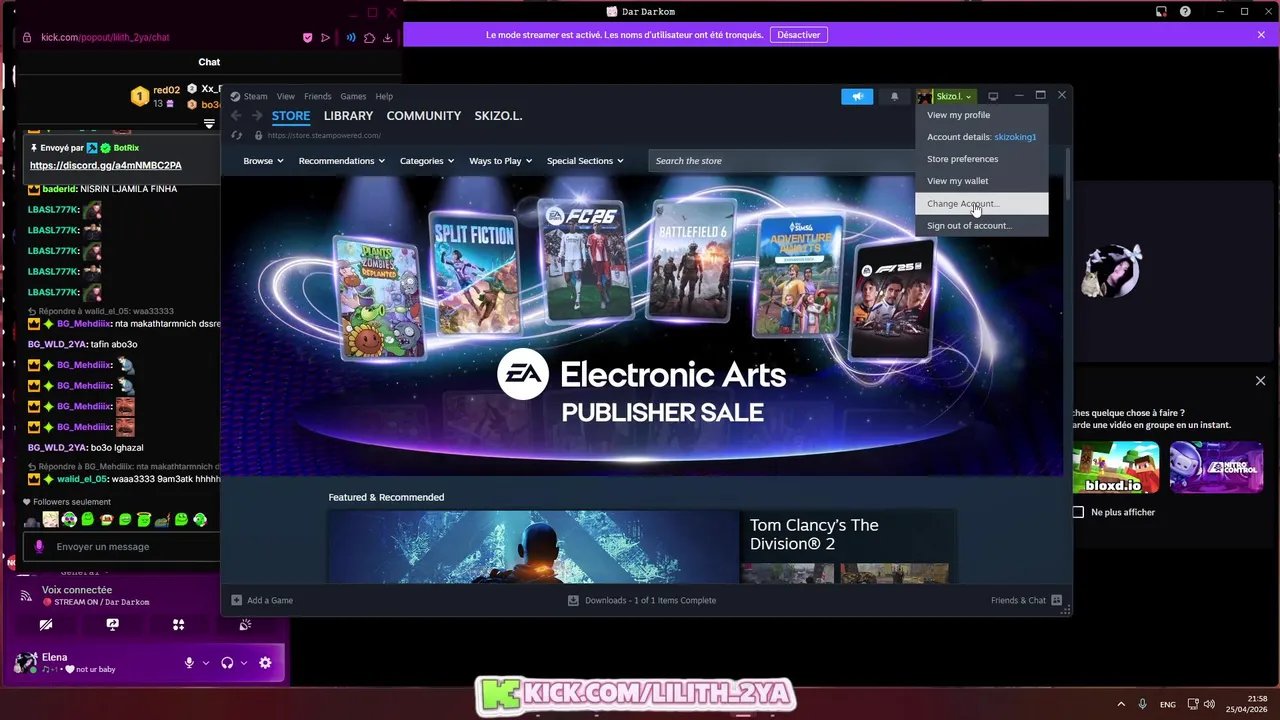Open Steam notifications bell
This screenshot has height=720, width=1280.
[x=894, y=96]
